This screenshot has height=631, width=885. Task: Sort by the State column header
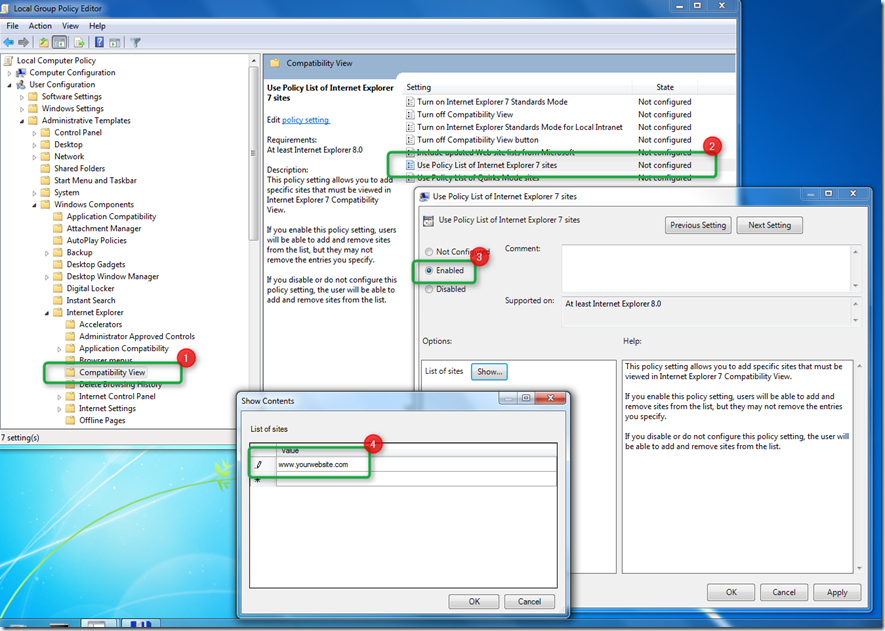(x=665, y=87)
